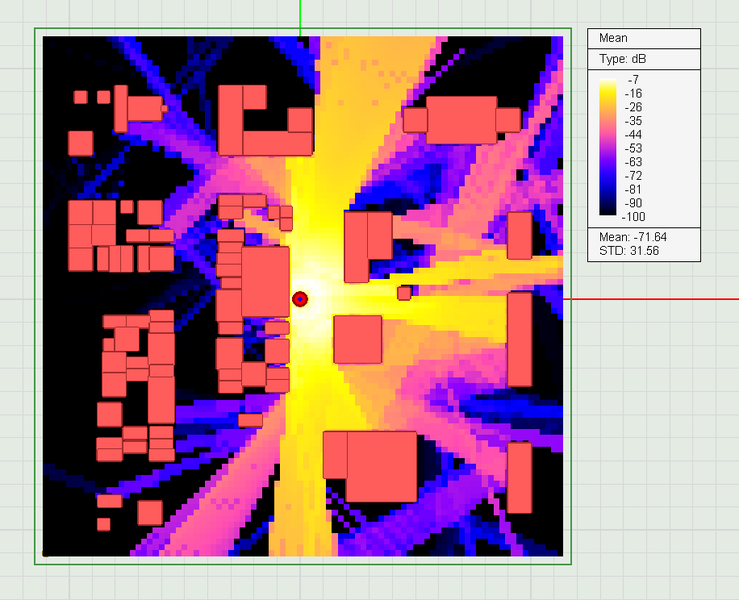Image resolution: width=739 pixels, height=600 pixels.
Task: Click the color scale gradient bar
Action: (x=608, y=147)
